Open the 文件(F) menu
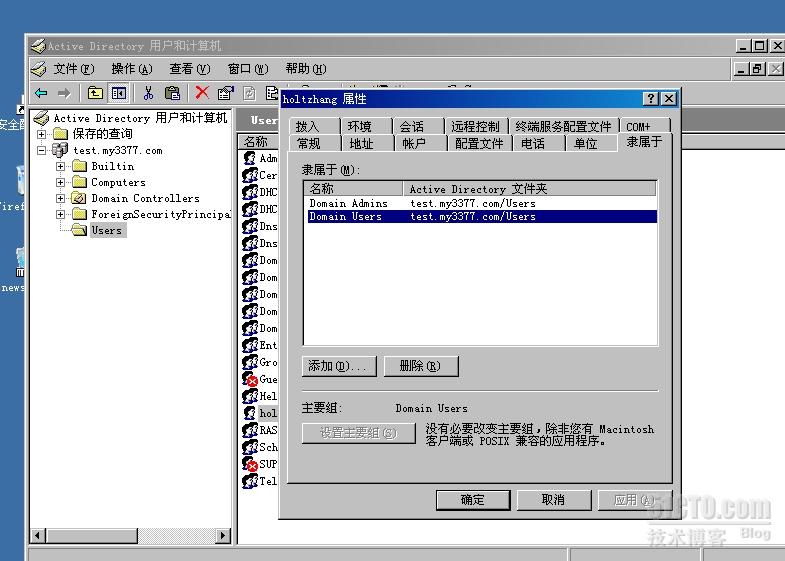The image size is (785, 561). (x=74, y=69)
